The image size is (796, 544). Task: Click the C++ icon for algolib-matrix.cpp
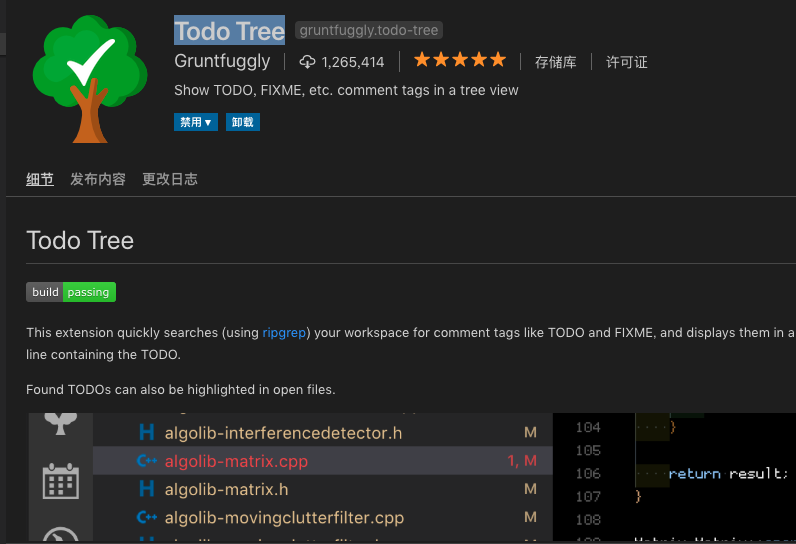(x=147, y=461)
